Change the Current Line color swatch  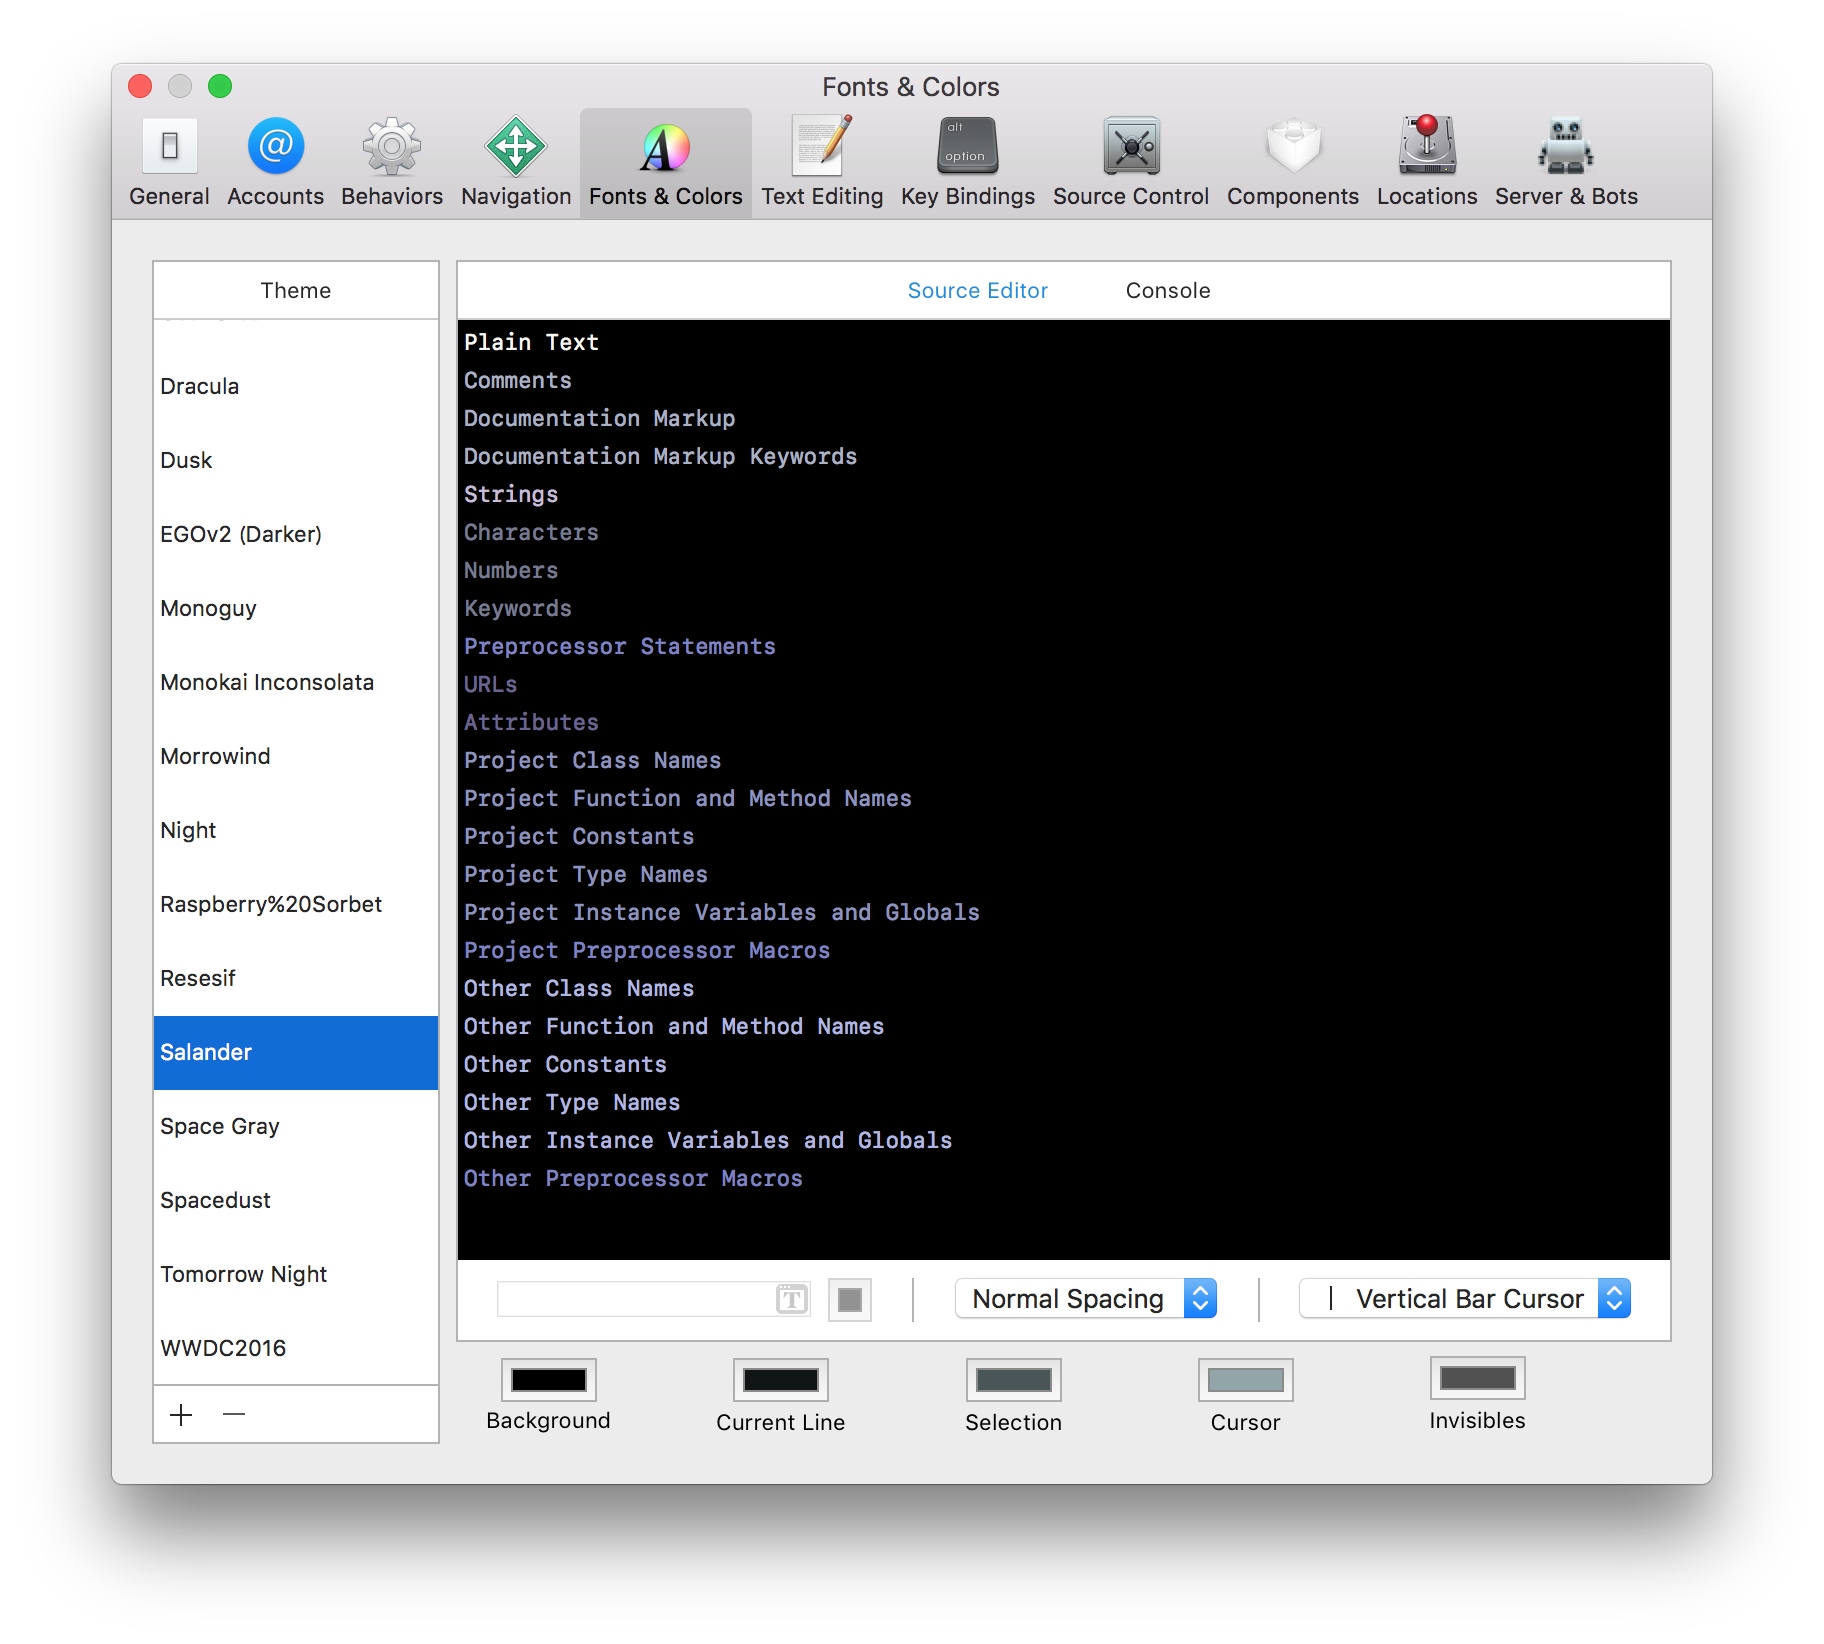[781, 1380]
